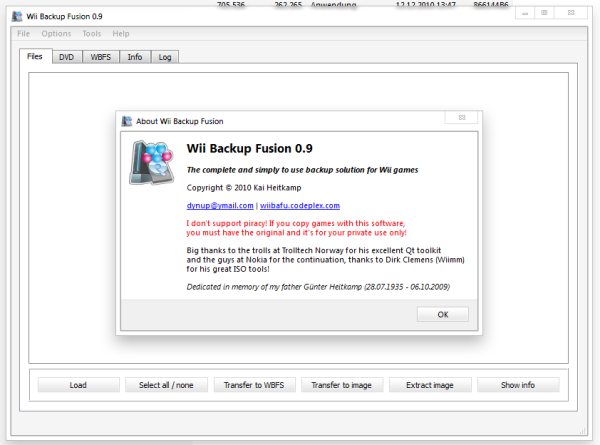Visit the wiibafu.codeplex.com link
This screenshot has width=600, height=445.
[x=300, y=205]
